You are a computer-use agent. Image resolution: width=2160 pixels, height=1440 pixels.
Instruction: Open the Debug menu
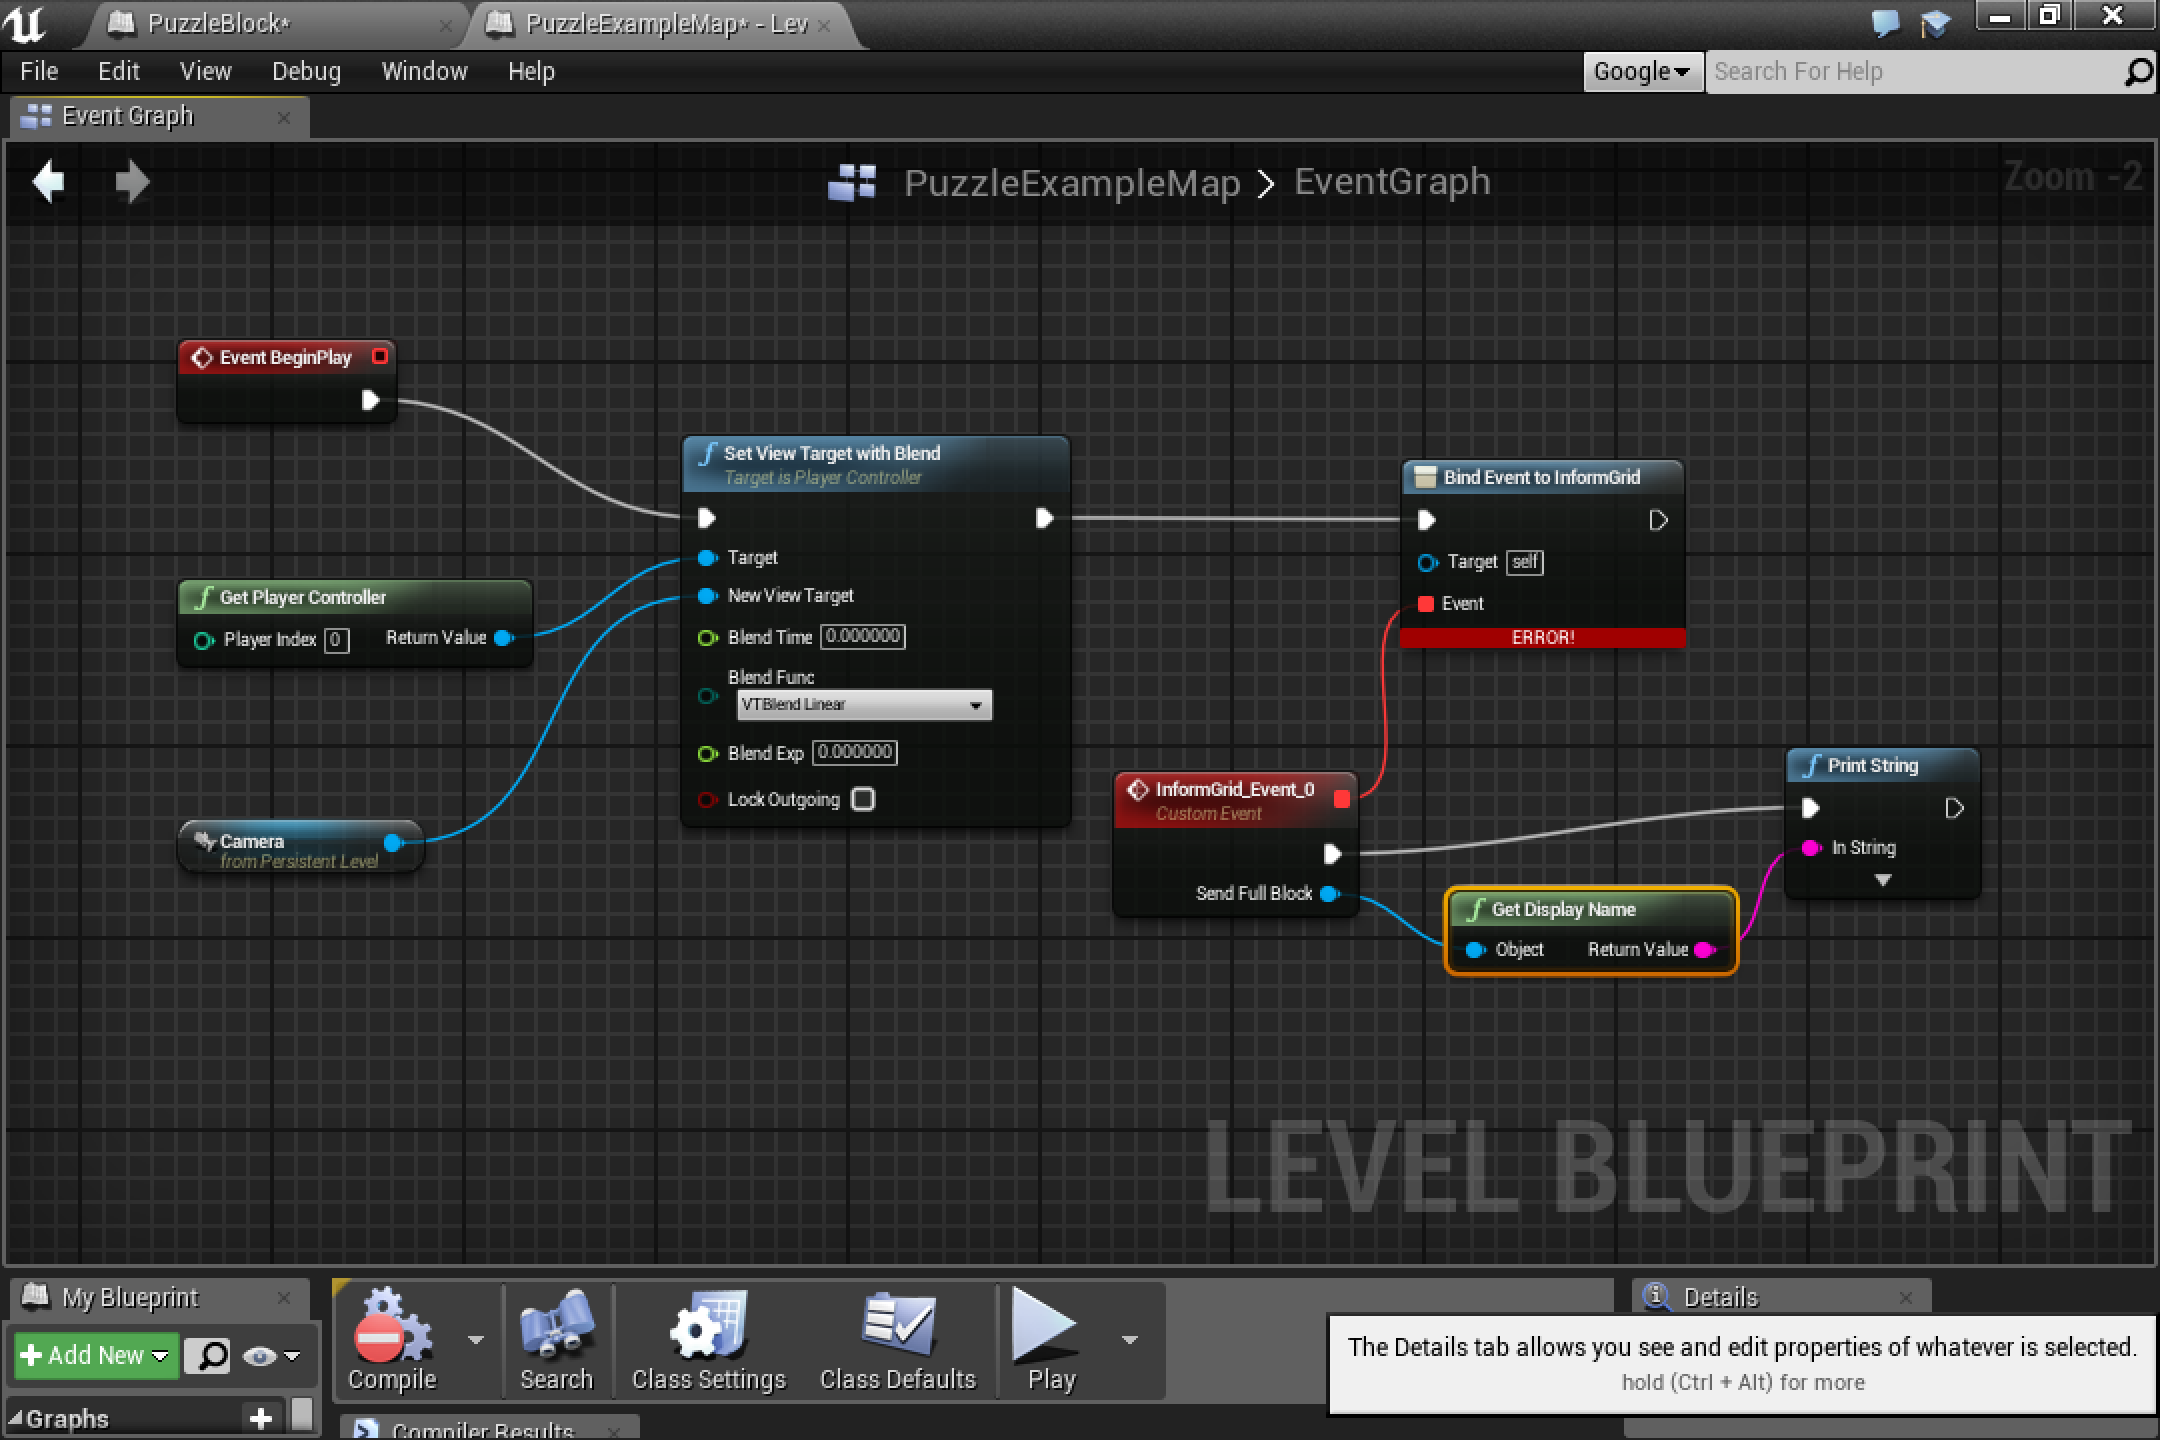point(306,72)
